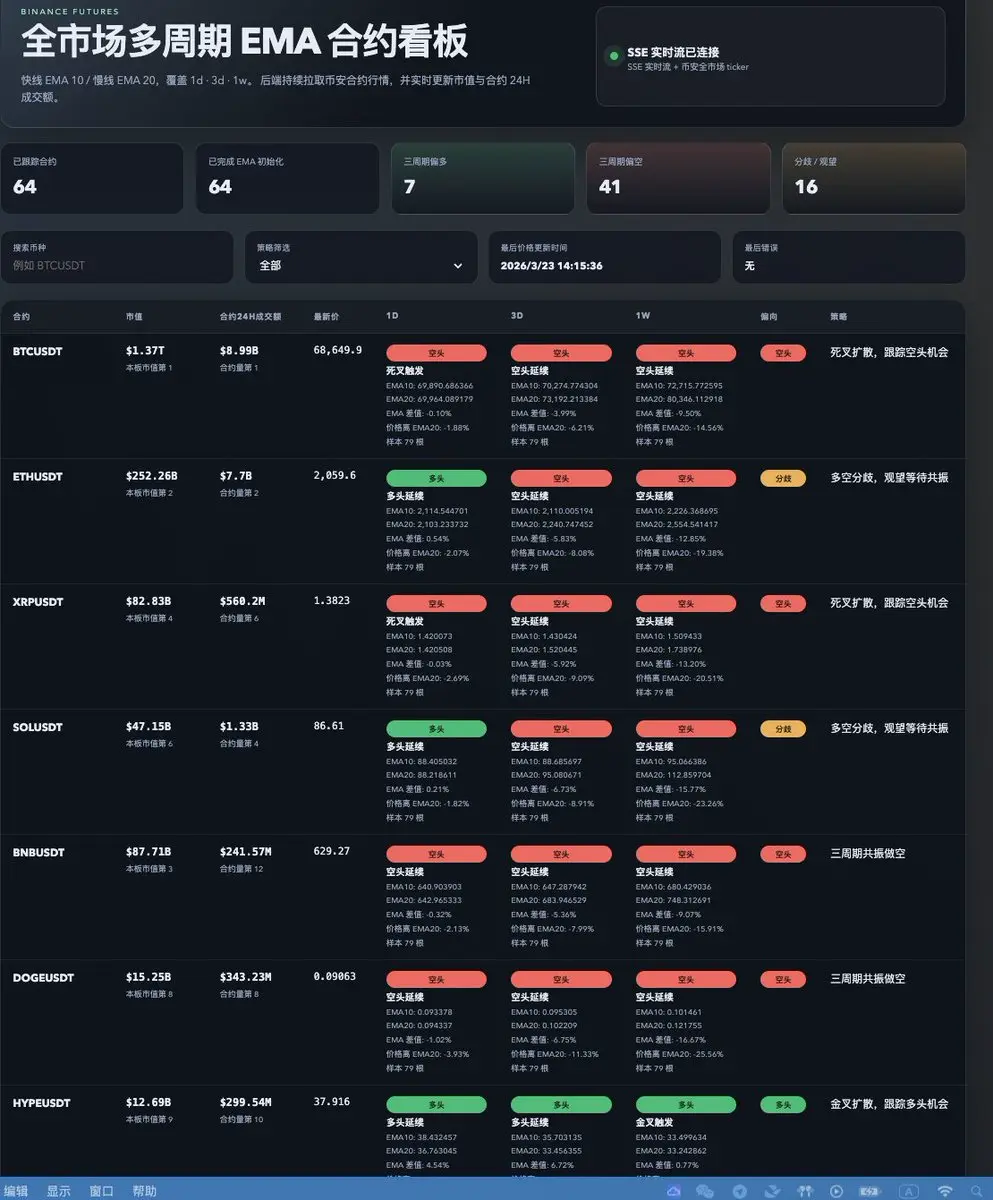Click HYPEUSDT green 多头 bias badge
This screenshot has width=993, height=1200.
783,1105
